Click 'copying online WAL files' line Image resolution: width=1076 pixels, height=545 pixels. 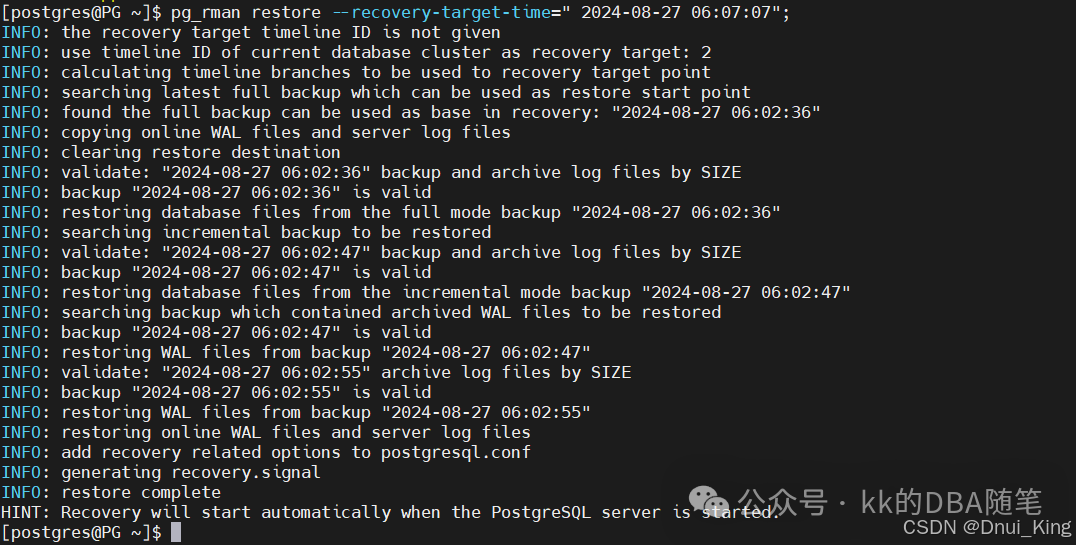click(256, 132)
